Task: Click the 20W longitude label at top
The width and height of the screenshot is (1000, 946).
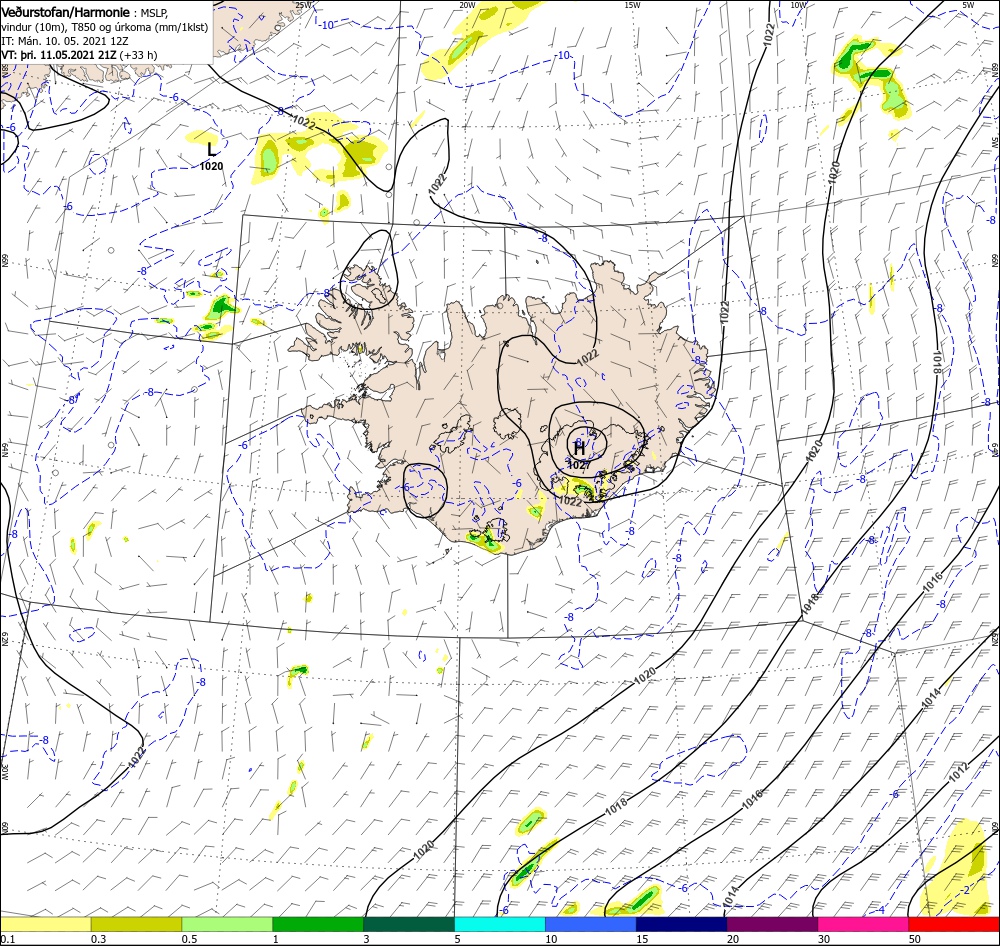Action: 467,4
